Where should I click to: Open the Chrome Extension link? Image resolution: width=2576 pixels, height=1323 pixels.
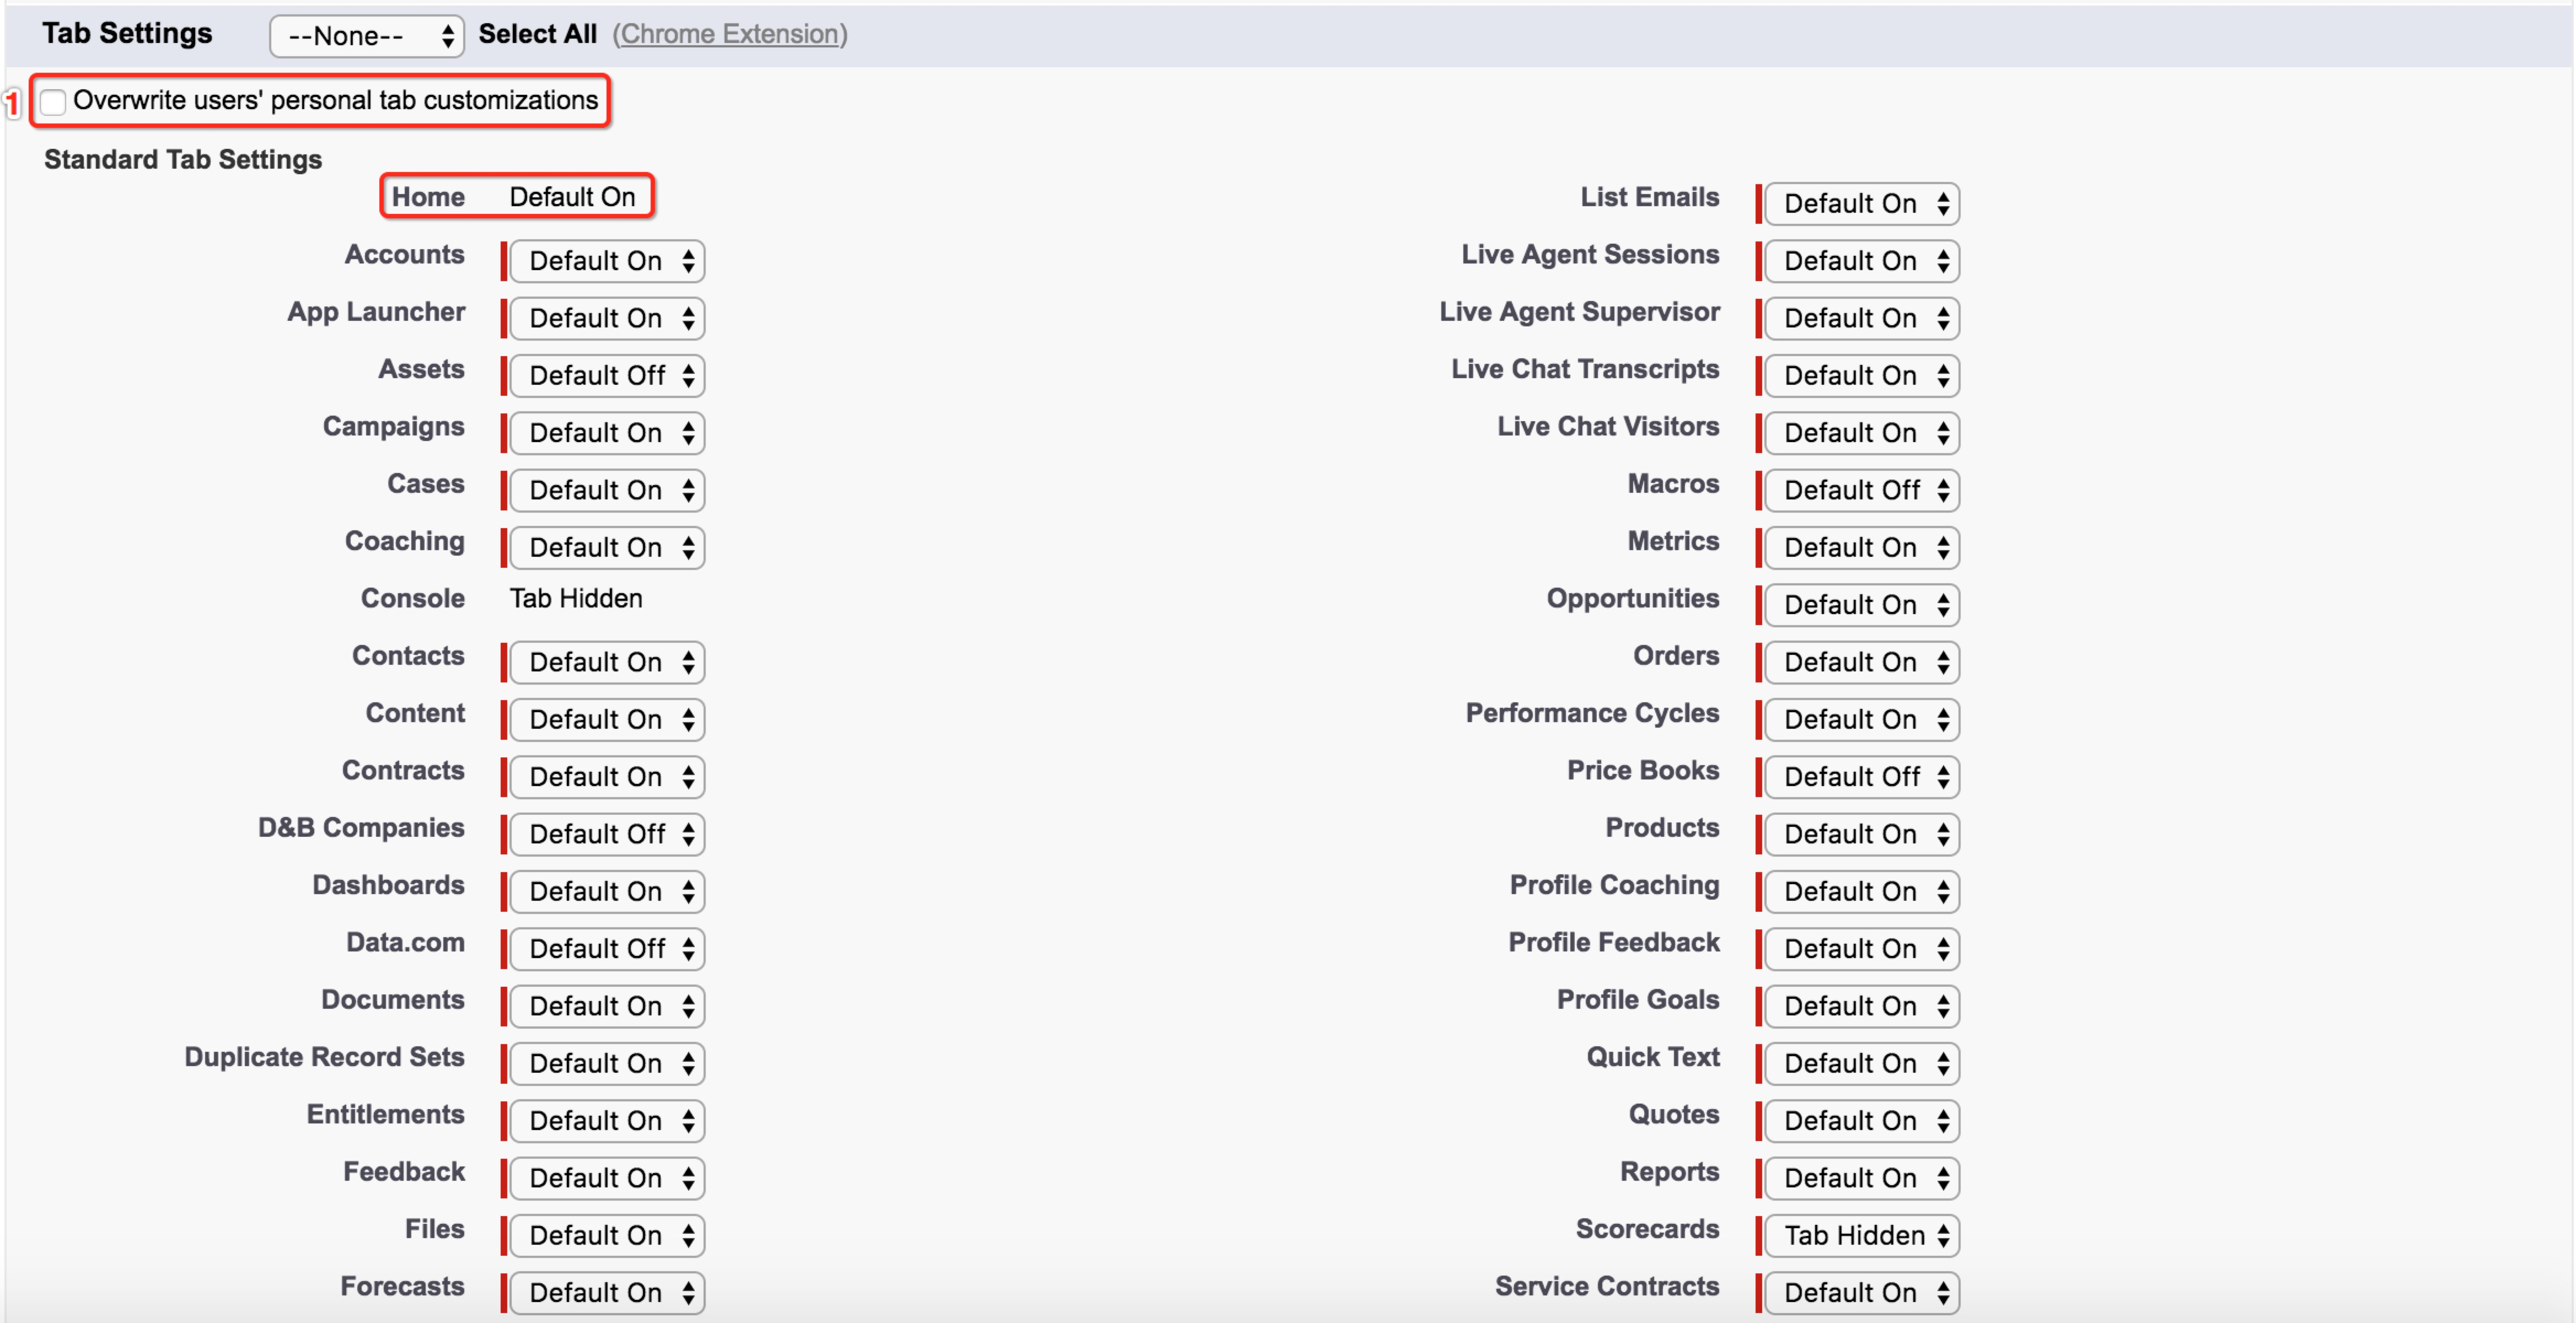pos(729,34)
